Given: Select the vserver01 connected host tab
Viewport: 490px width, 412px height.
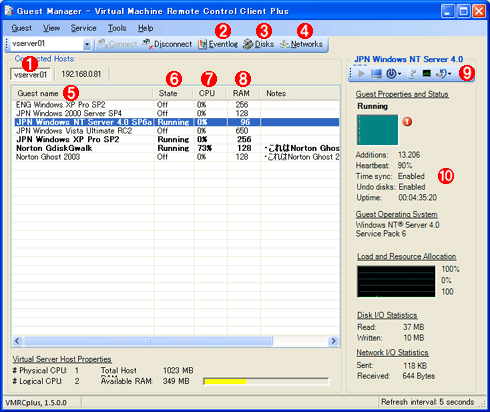Looking at the screenshot, I should pyautogui.click(x=30, y=74).
